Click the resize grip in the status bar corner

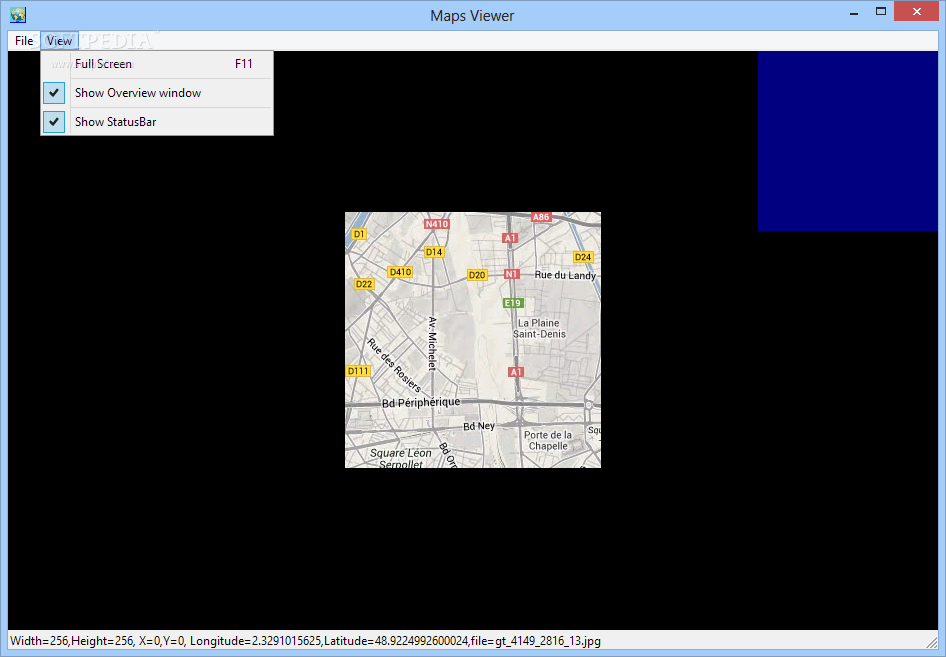(932, 641)
